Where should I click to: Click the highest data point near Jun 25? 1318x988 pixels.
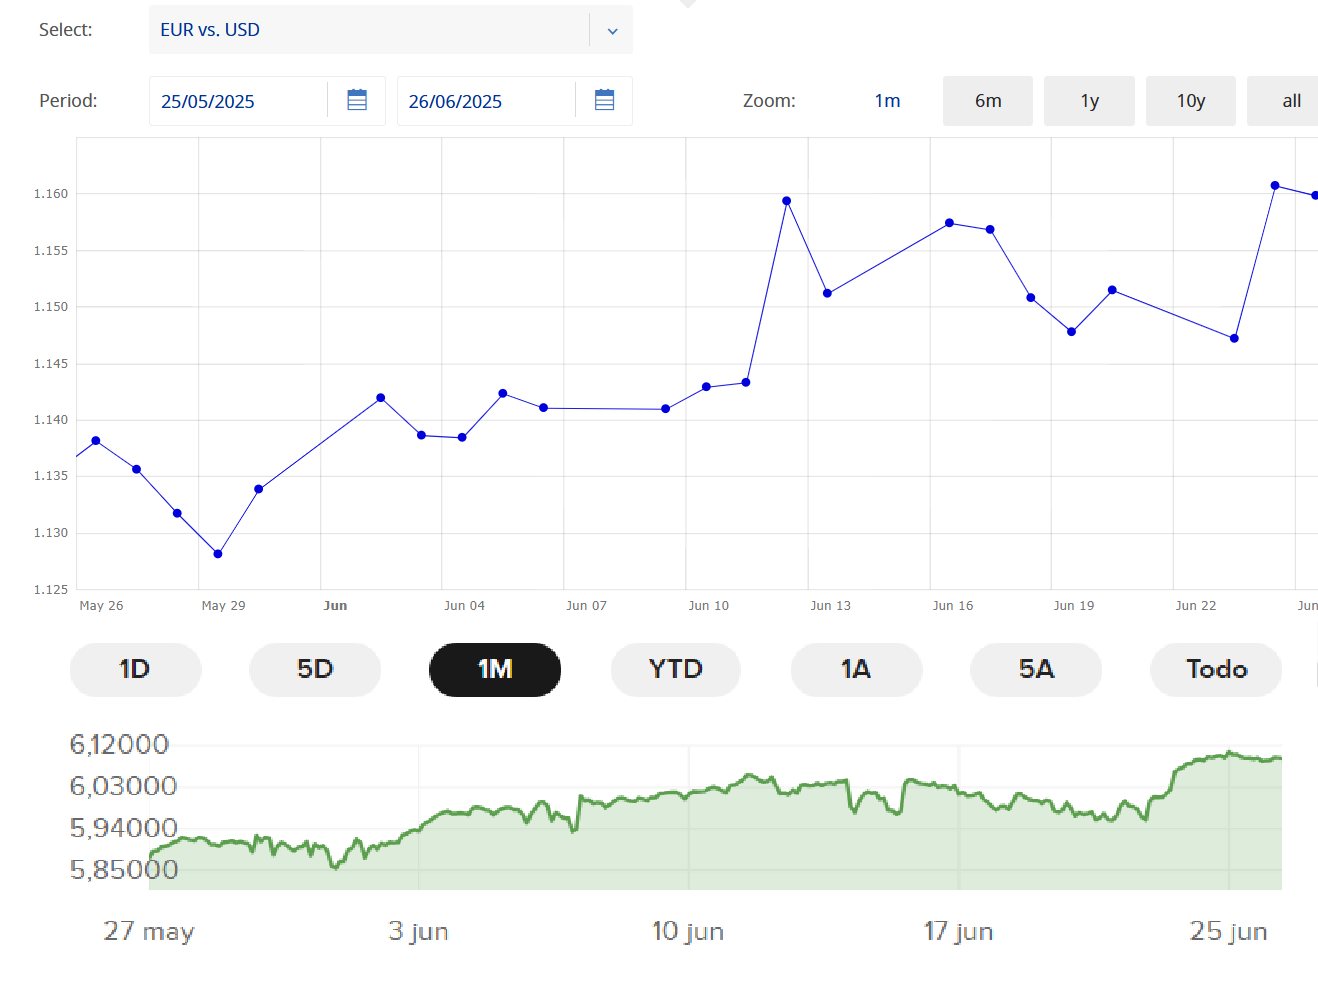[x=1275, y=186]
